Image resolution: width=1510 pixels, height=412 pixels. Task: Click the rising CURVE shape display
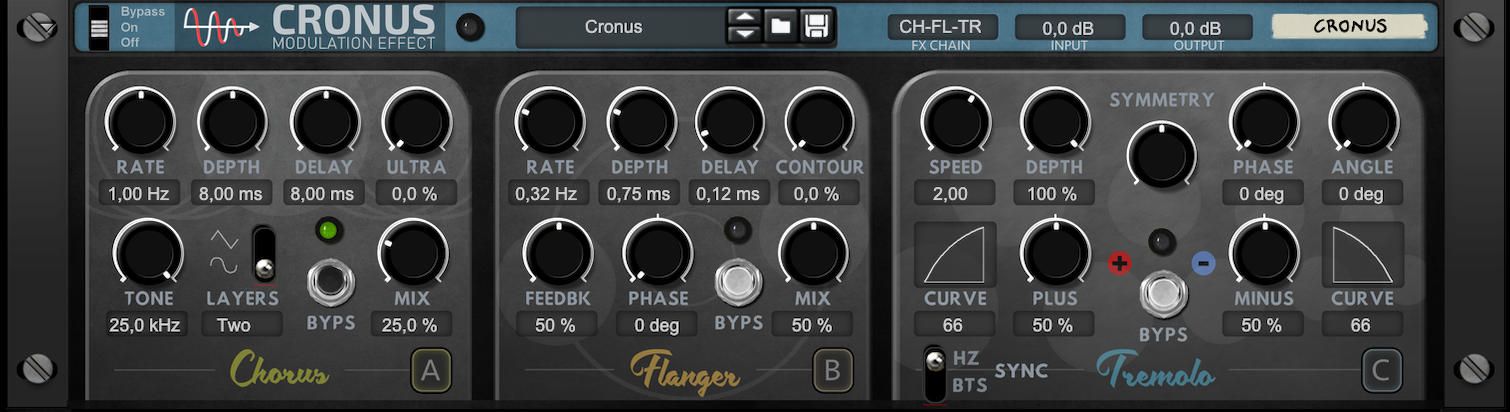[x=955, y=254]
